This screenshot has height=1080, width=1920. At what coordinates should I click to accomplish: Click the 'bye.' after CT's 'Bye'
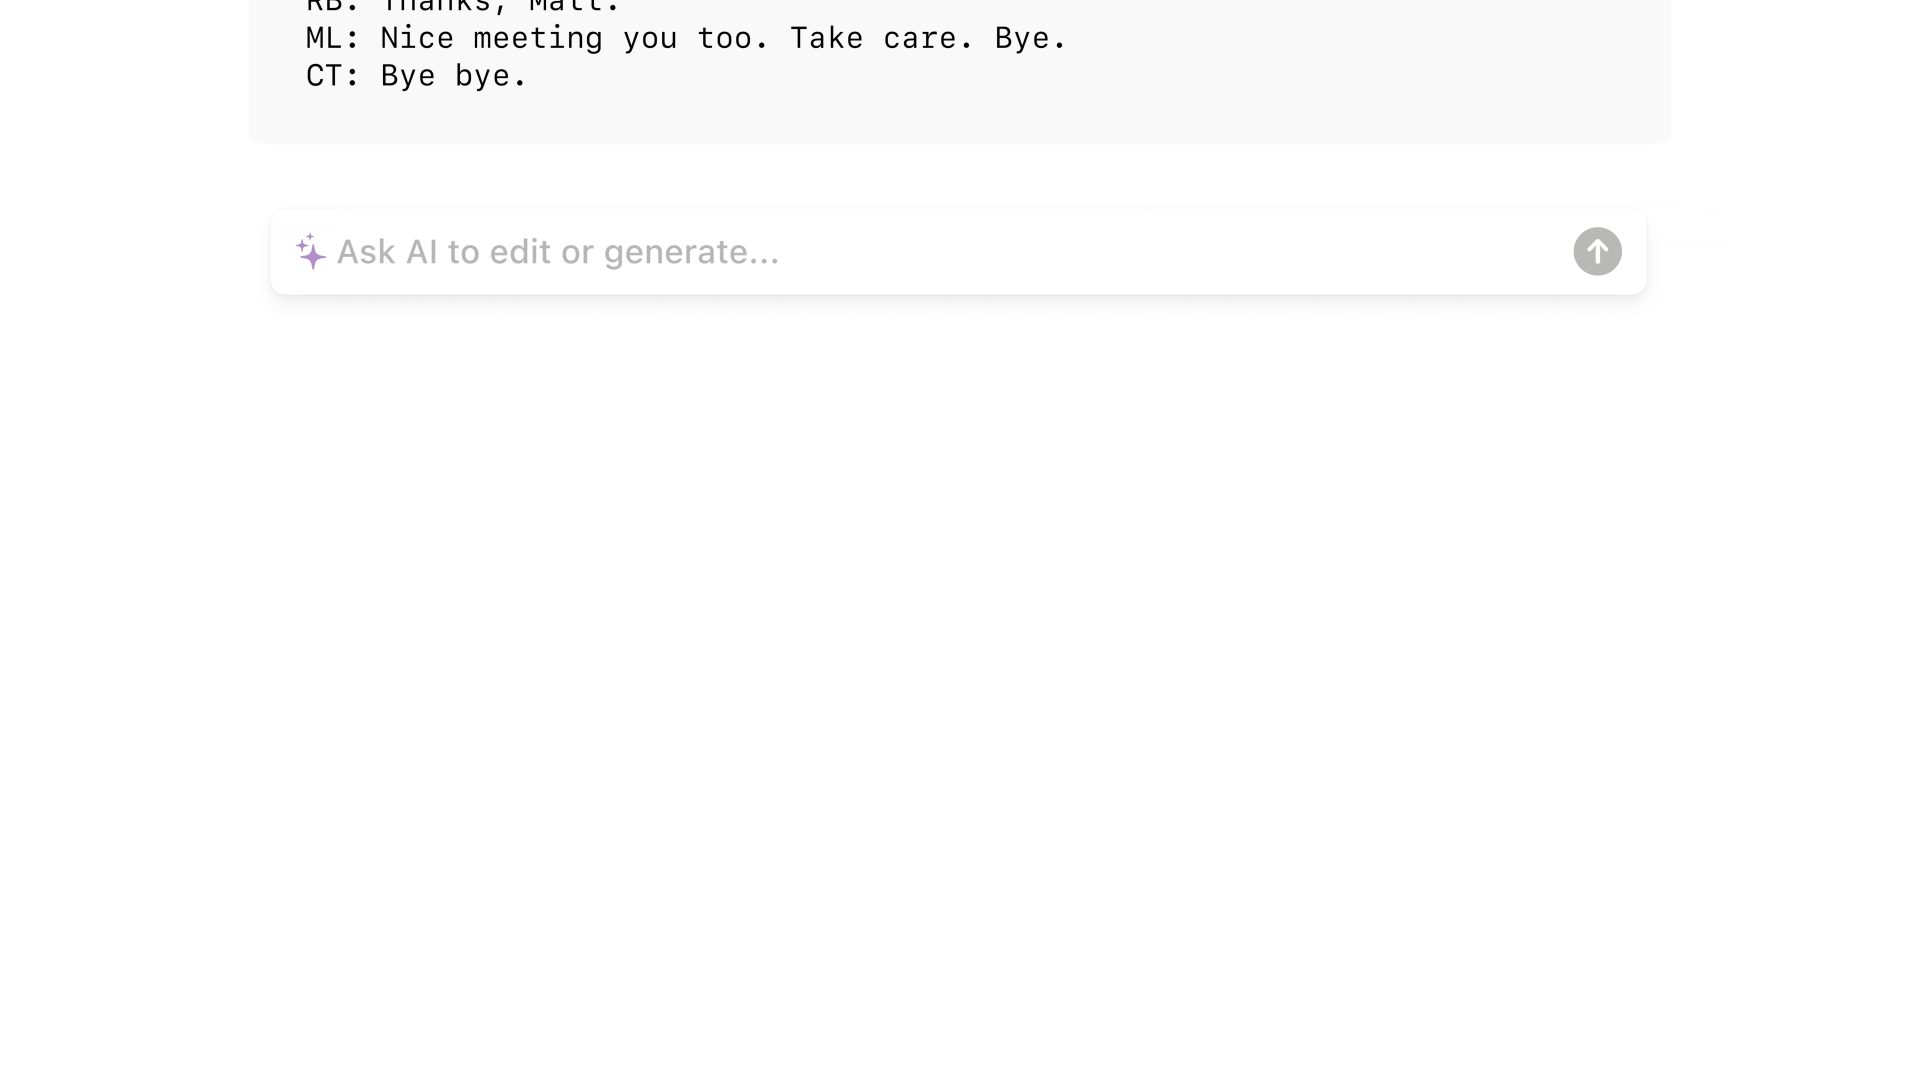coord(491,76)
